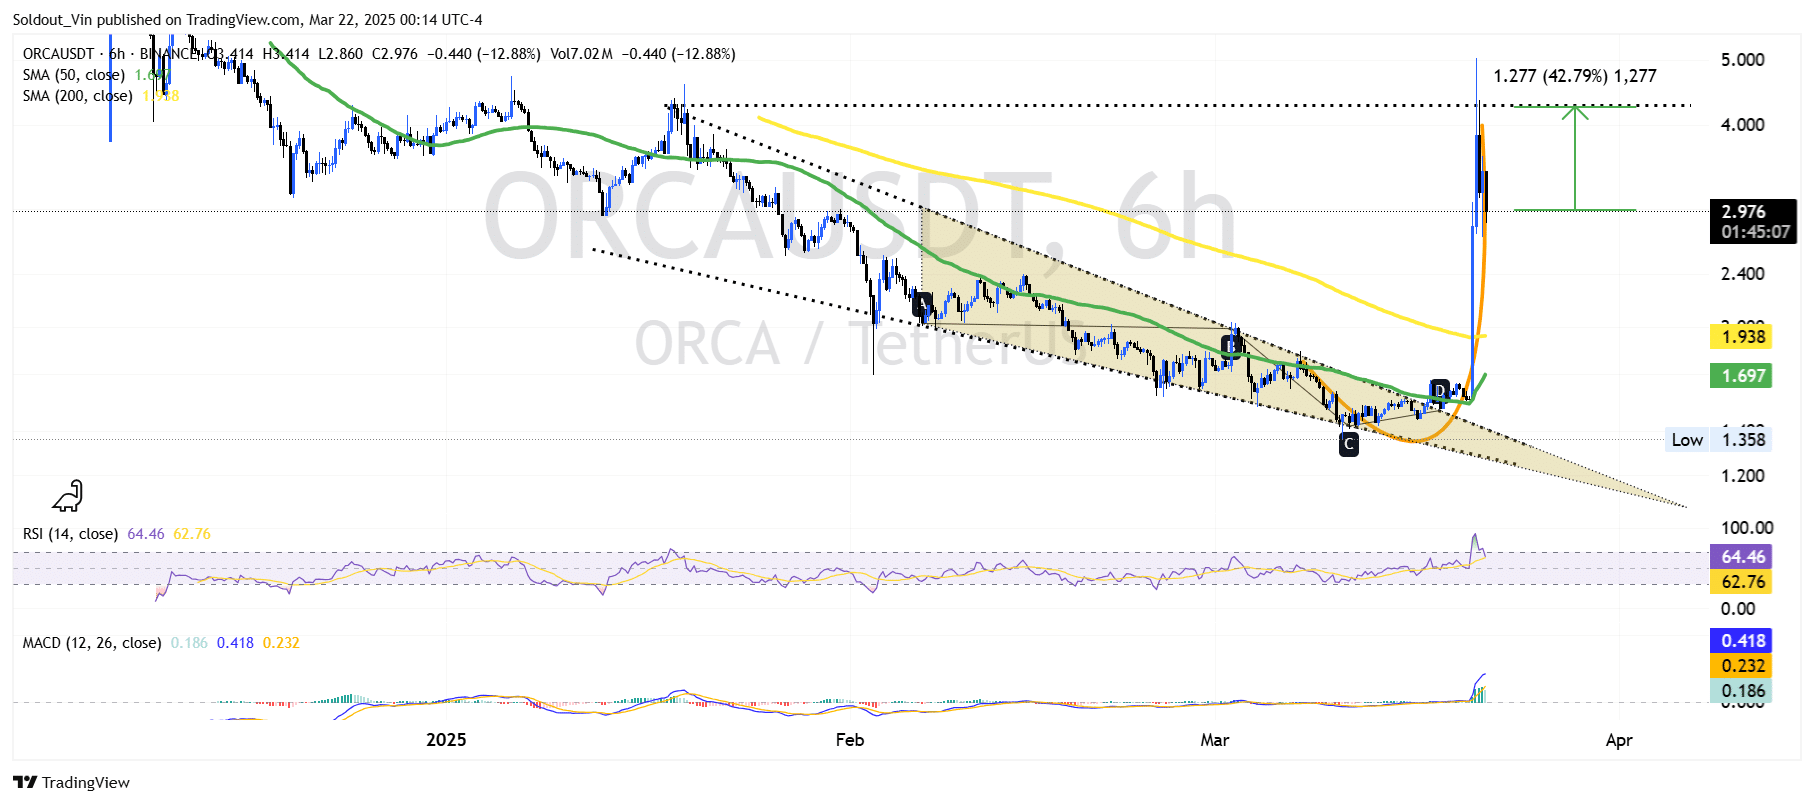The width and height of the screenshot is (1814, 804).
Task: Click the 5.000 price axis tick
Action: point(1743,60)
